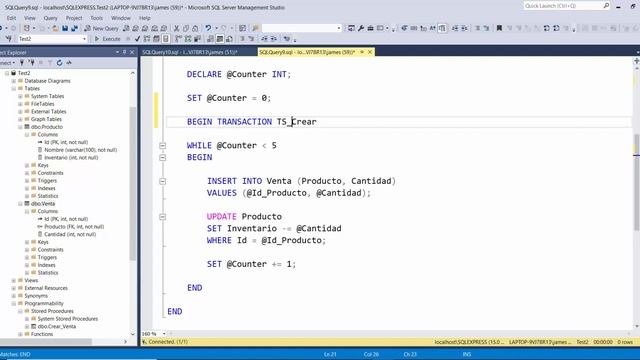
Task: Switch output to Results to File
Action: coord(229,39)
